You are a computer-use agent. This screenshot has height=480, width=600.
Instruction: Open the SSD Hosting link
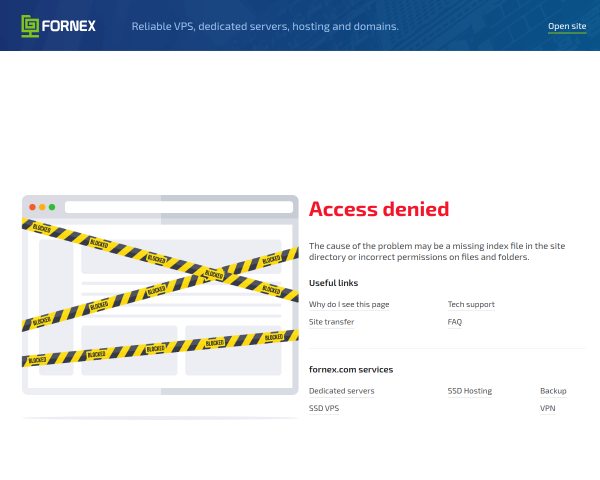coord(470,391)
